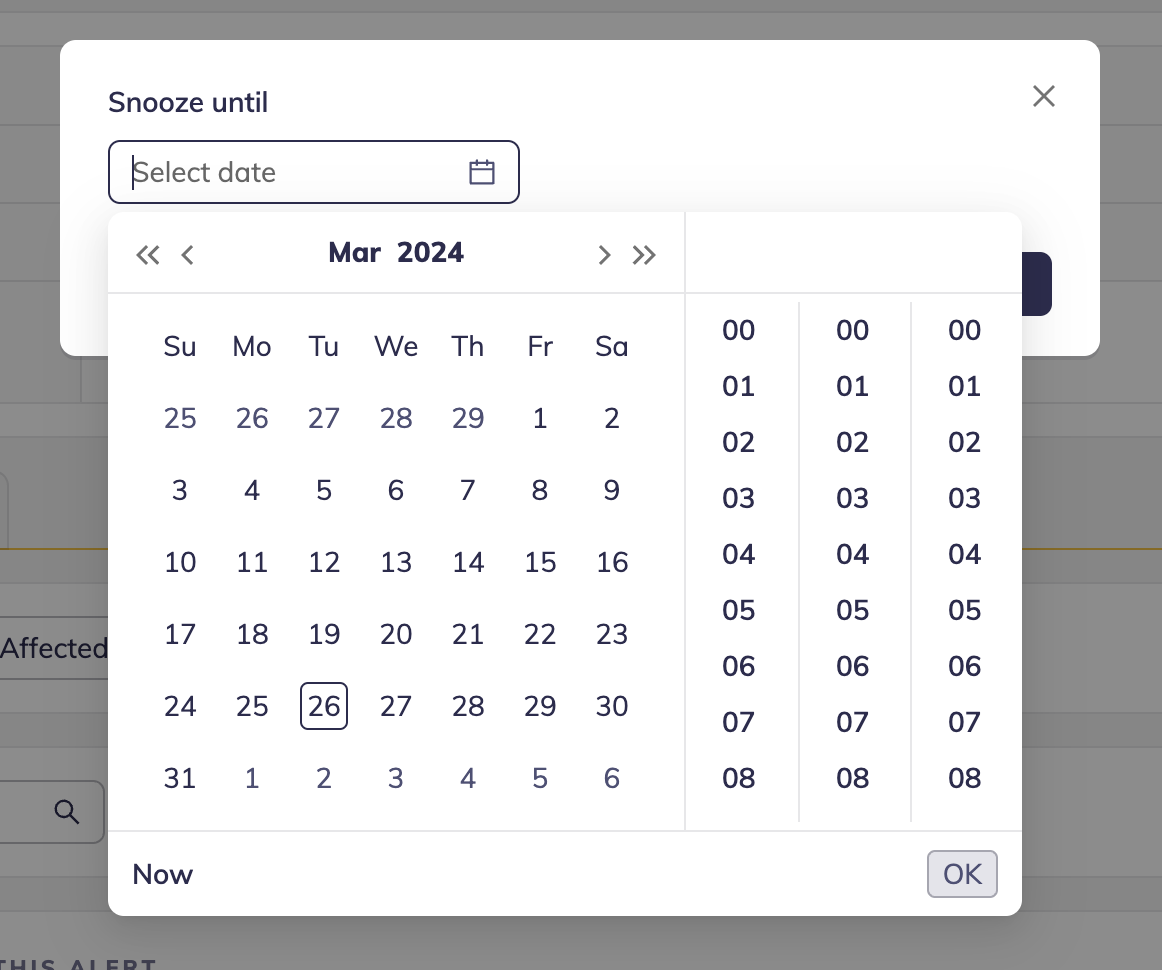1162x970 pixels.
Task: Expand the Affected field on the left
Action: [x=55, y=648]
